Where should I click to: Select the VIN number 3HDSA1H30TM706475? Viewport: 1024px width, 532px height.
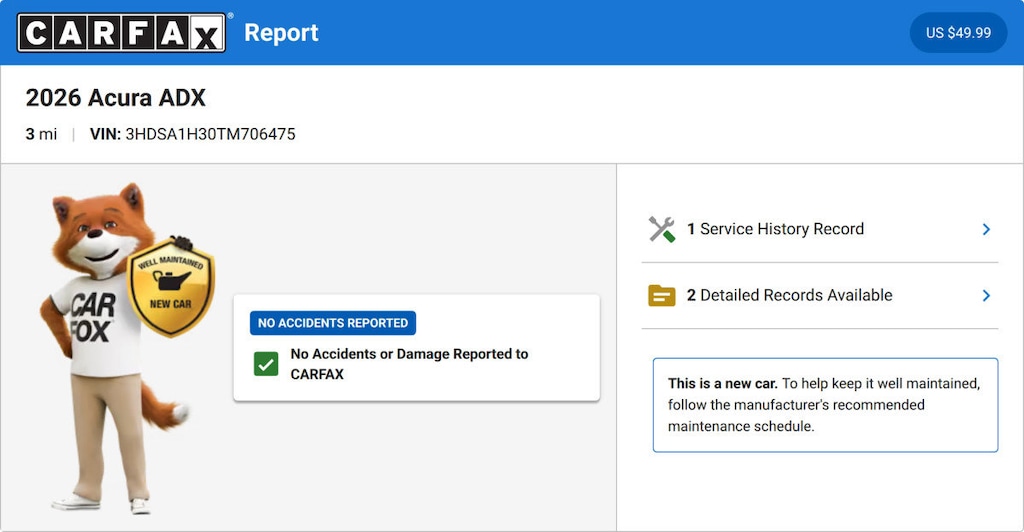[210, 134]
